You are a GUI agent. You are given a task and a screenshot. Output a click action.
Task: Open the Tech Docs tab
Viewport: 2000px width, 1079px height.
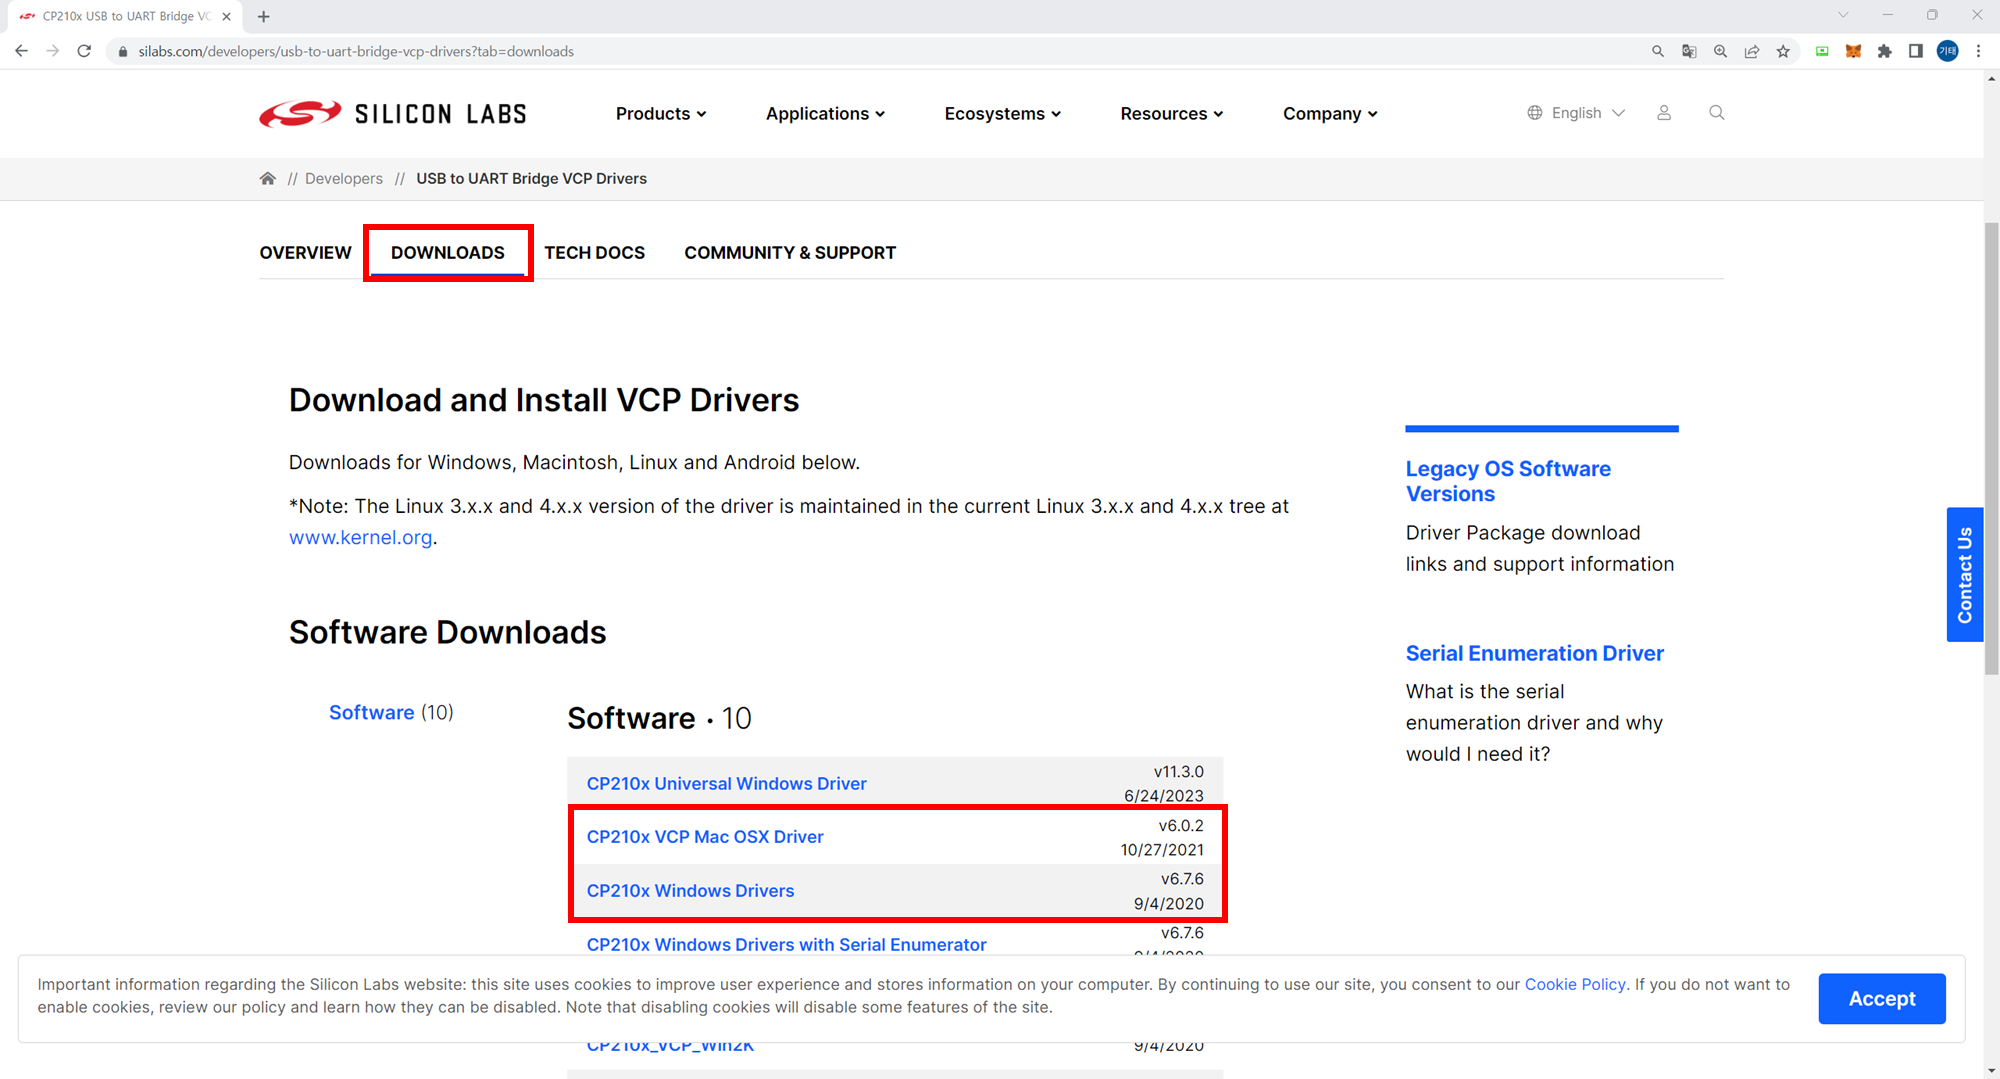pos(595,253)
